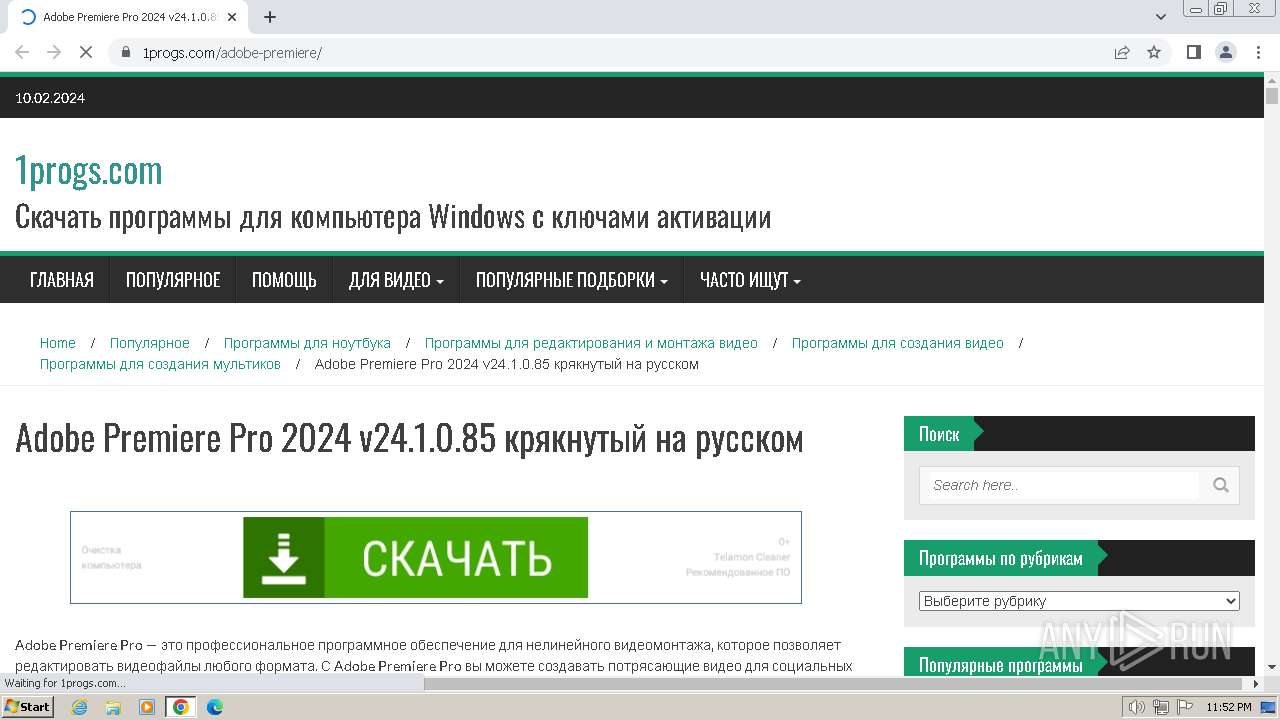
Task: Open the tab search dropdown arrow
Action: point(1161,17)
